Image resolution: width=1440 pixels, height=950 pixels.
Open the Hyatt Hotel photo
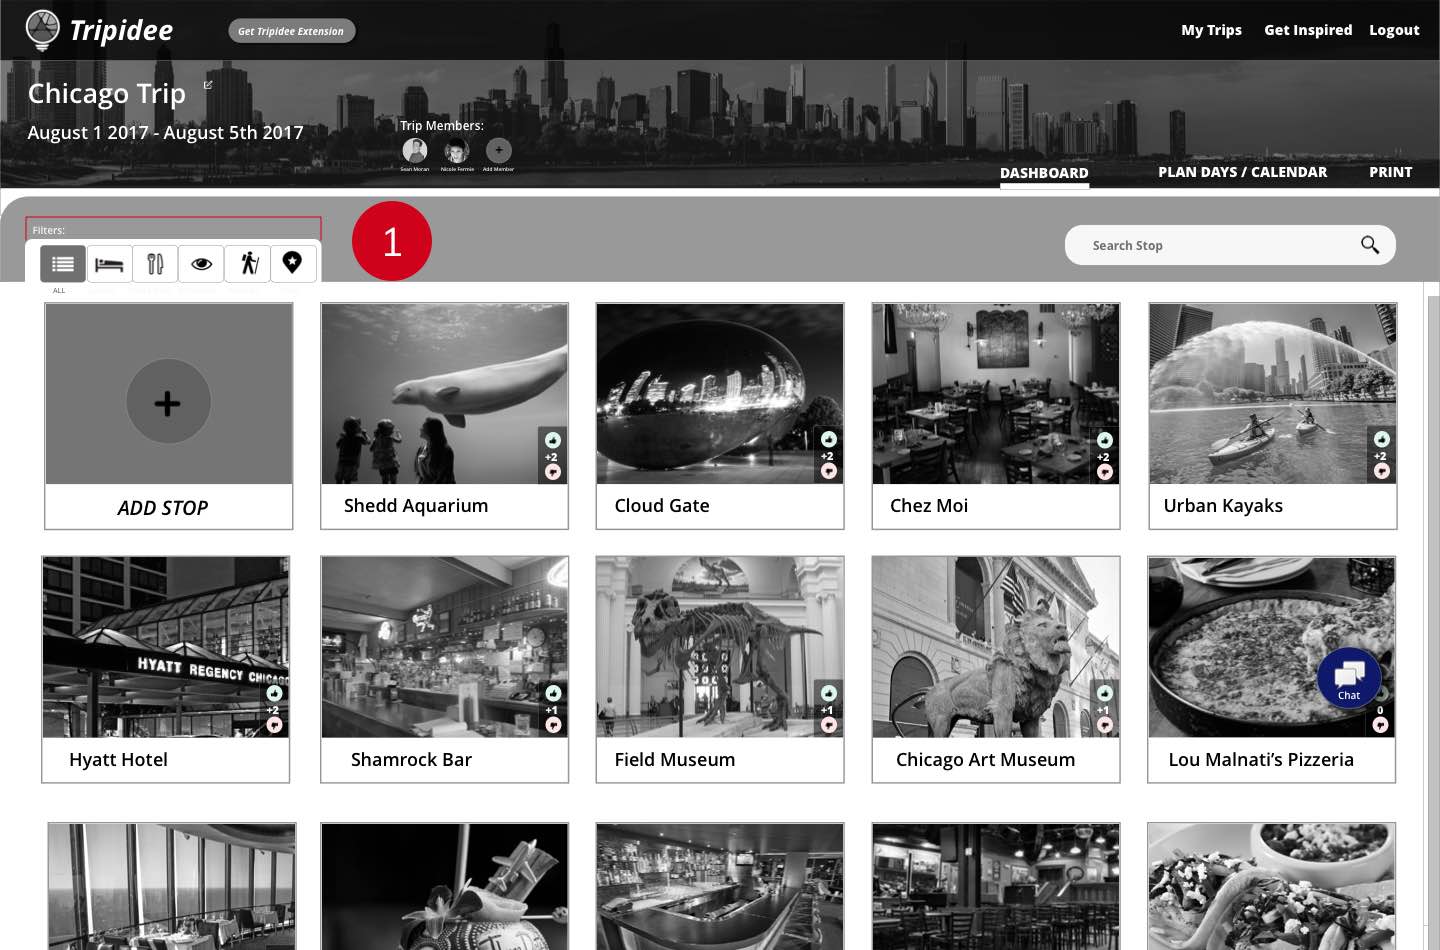coord(166,647)
